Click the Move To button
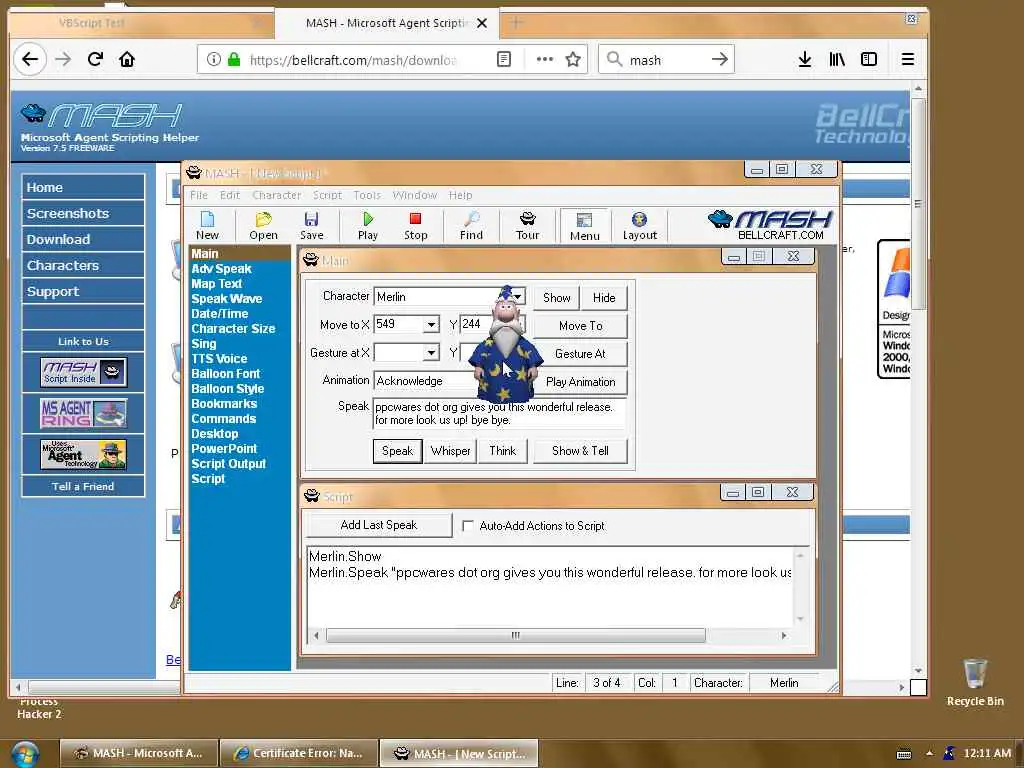This screenshot has height=768, width=1024. 581,326
